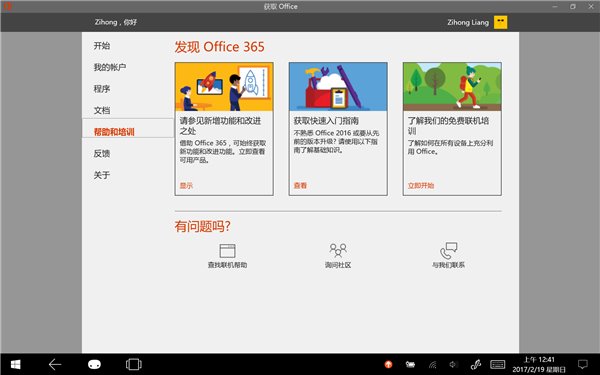Image resolution: width=600 pixels, height=375 pixels.
Task: Click the 了解我们的免费联机培训 card title
Action: click(x=448, y=126)
